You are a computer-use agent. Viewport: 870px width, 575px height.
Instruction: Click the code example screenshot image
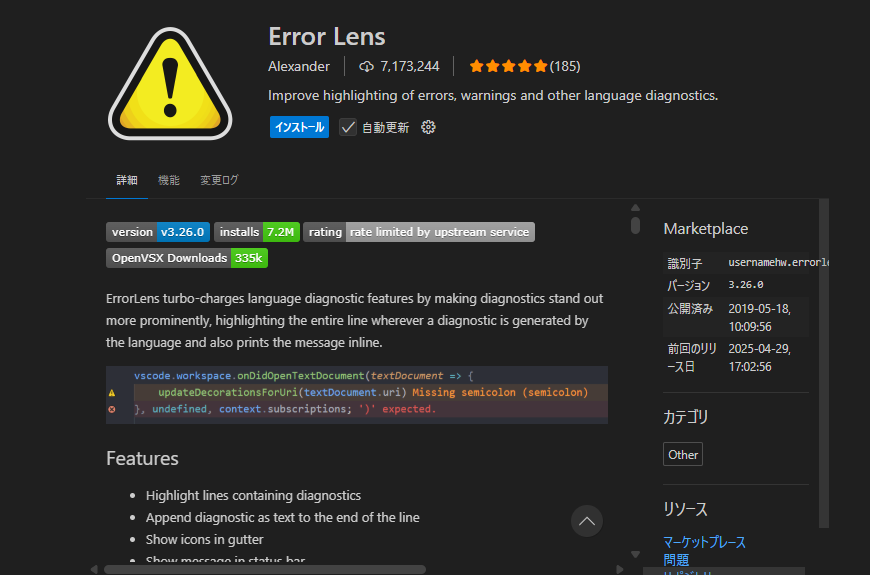point(356,393)
